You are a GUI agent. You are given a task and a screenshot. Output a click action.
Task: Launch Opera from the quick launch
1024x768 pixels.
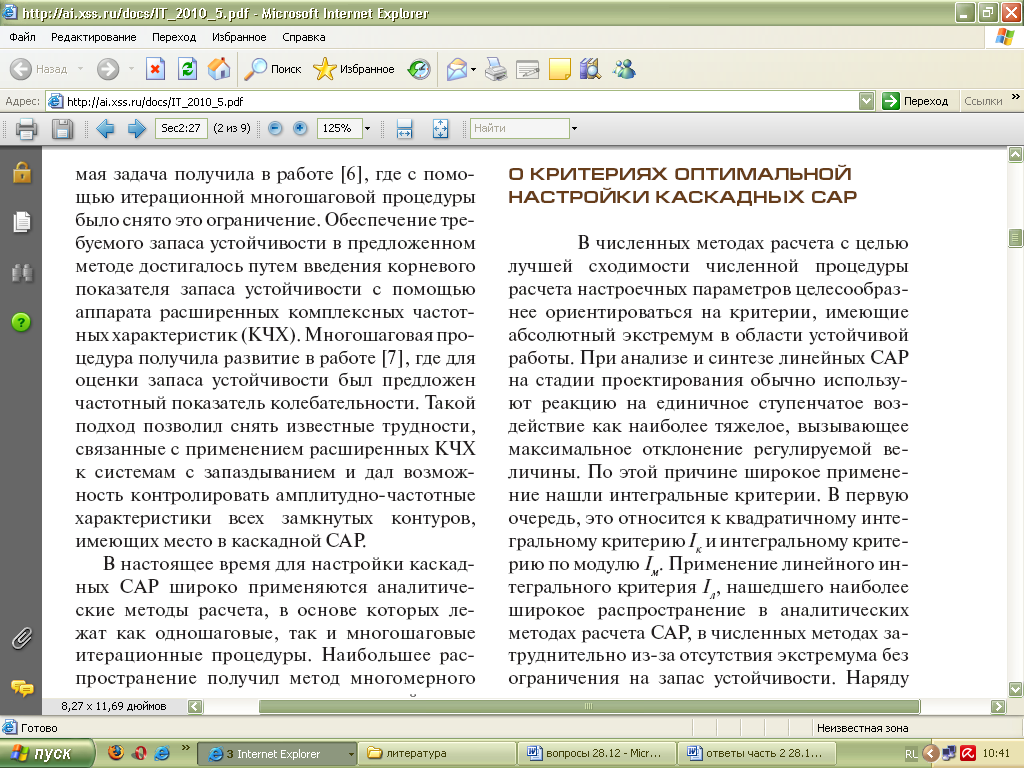pyautogui.click(x=139, y=753)
